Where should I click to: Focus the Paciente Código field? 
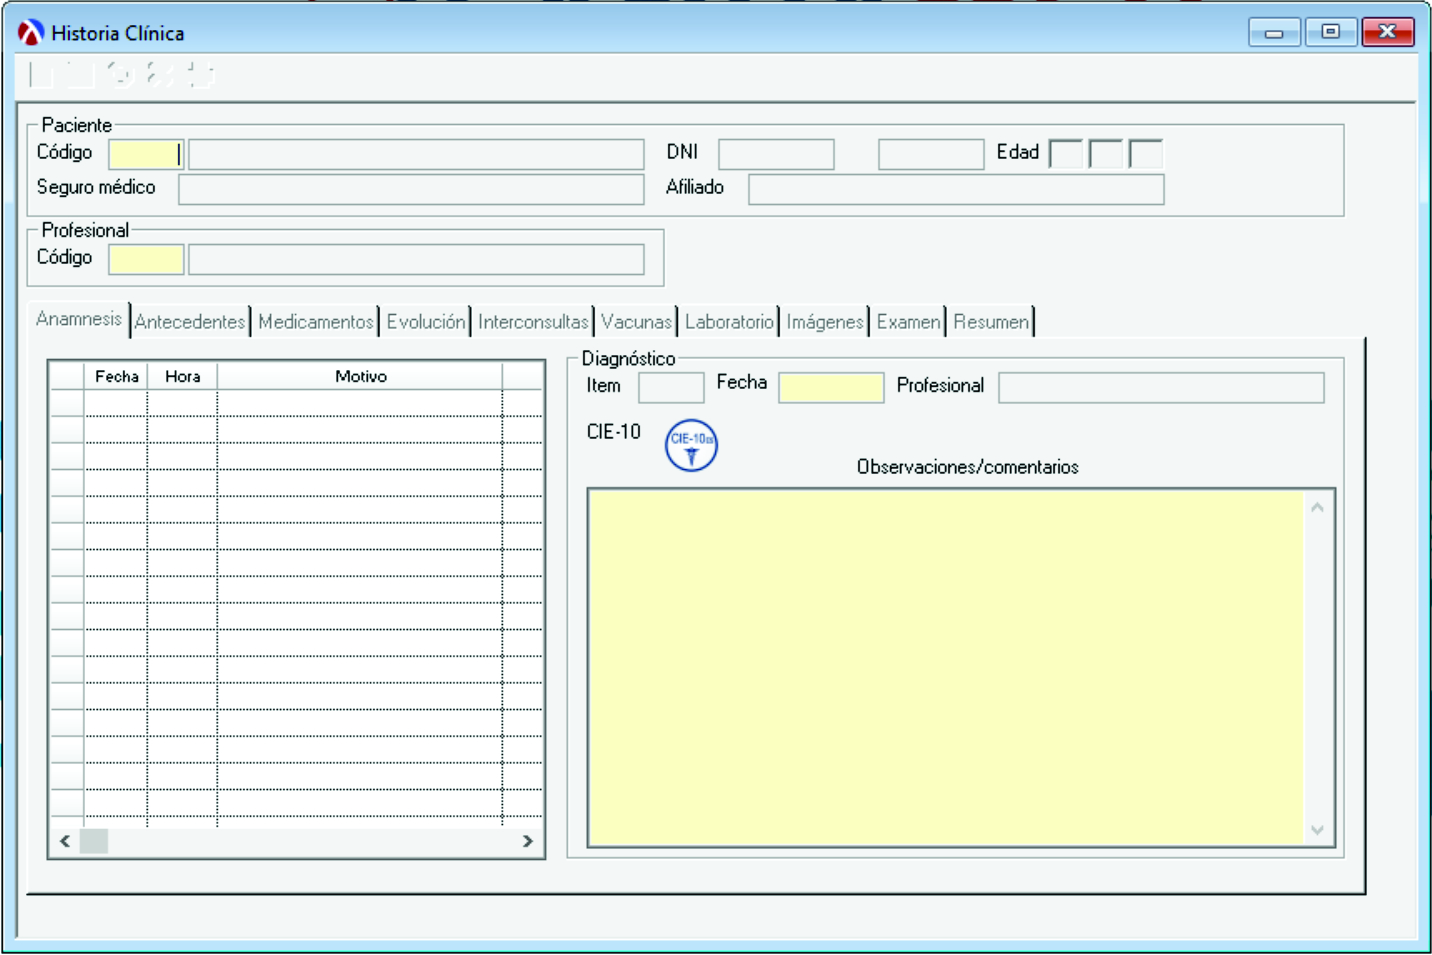coord(145,154)
